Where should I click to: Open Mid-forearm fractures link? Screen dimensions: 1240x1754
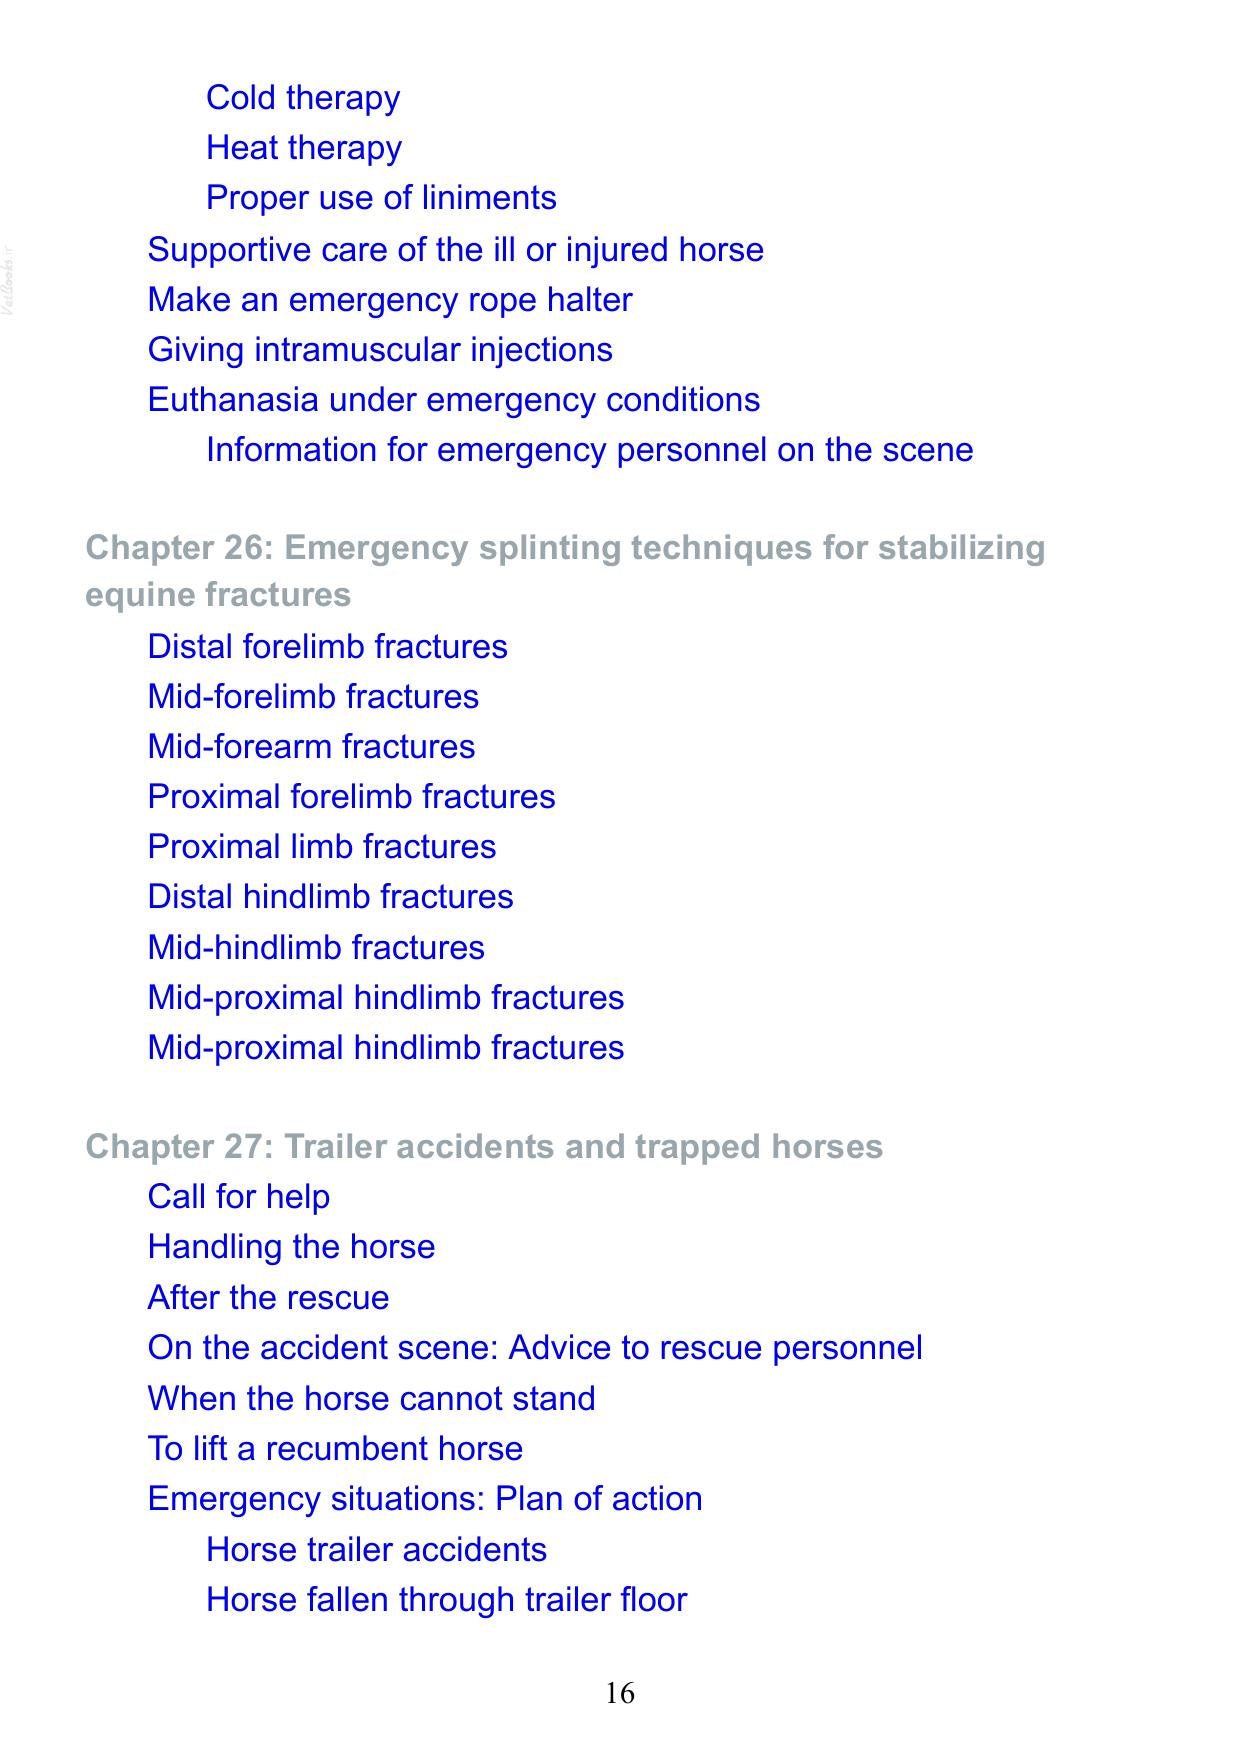(311, 747)
